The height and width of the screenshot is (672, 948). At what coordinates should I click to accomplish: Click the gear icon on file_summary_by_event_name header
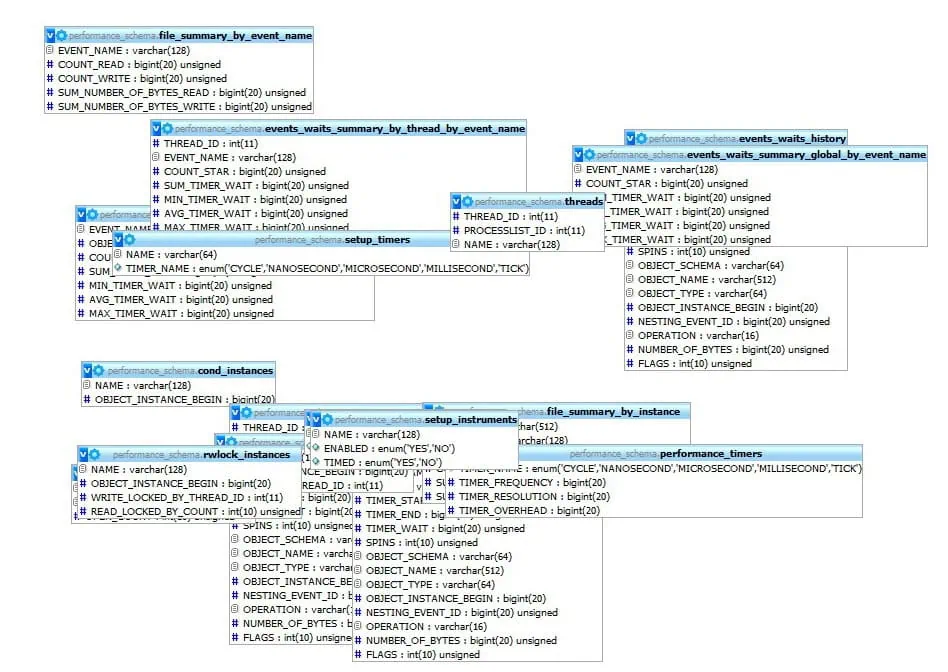62,34
